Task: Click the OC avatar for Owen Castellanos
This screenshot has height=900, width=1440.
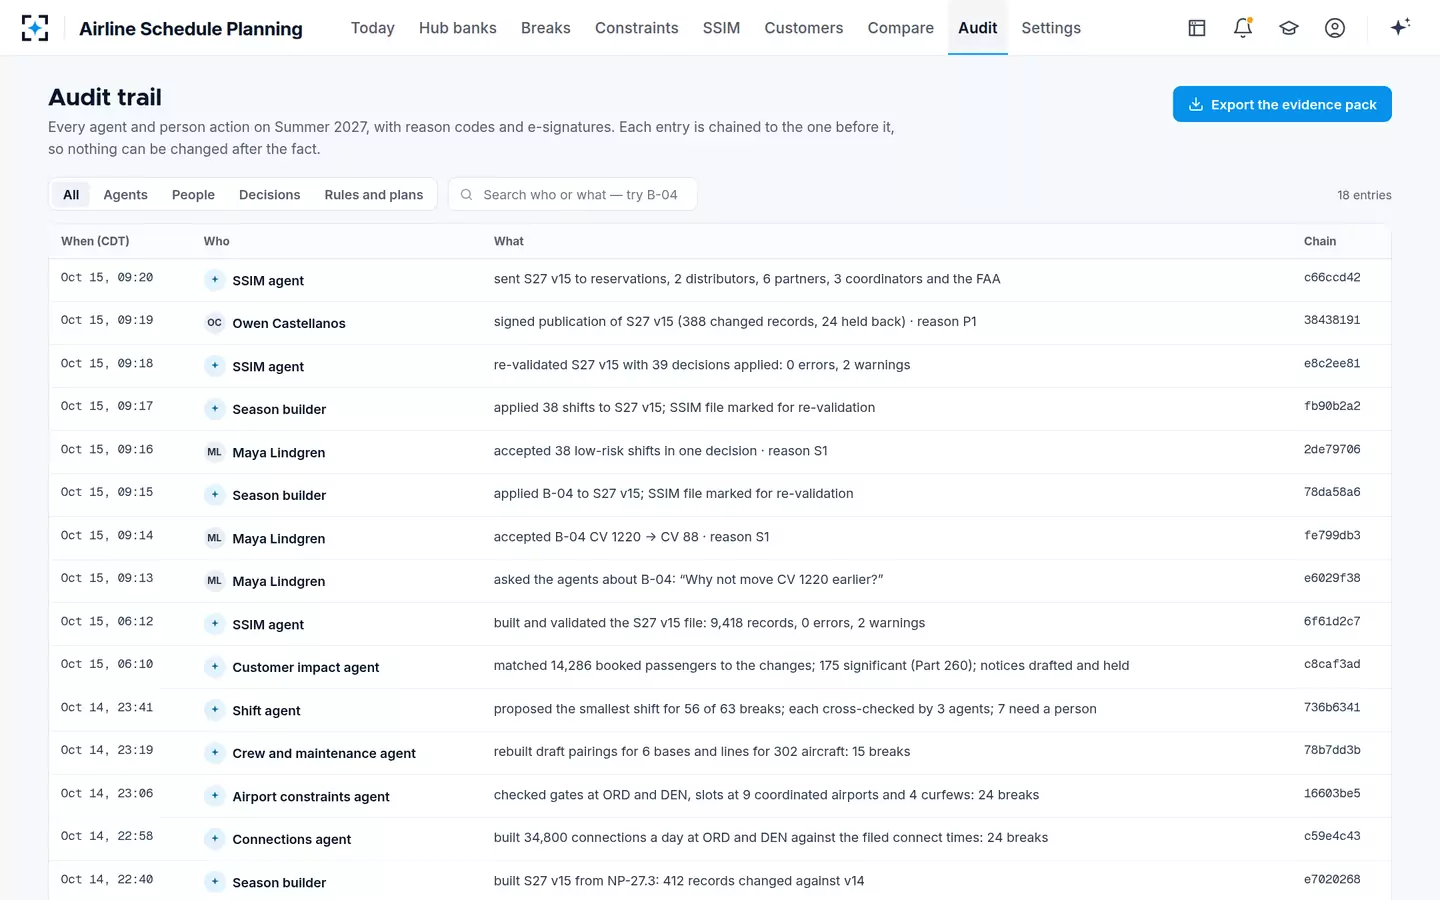Action: pos(214,323)
